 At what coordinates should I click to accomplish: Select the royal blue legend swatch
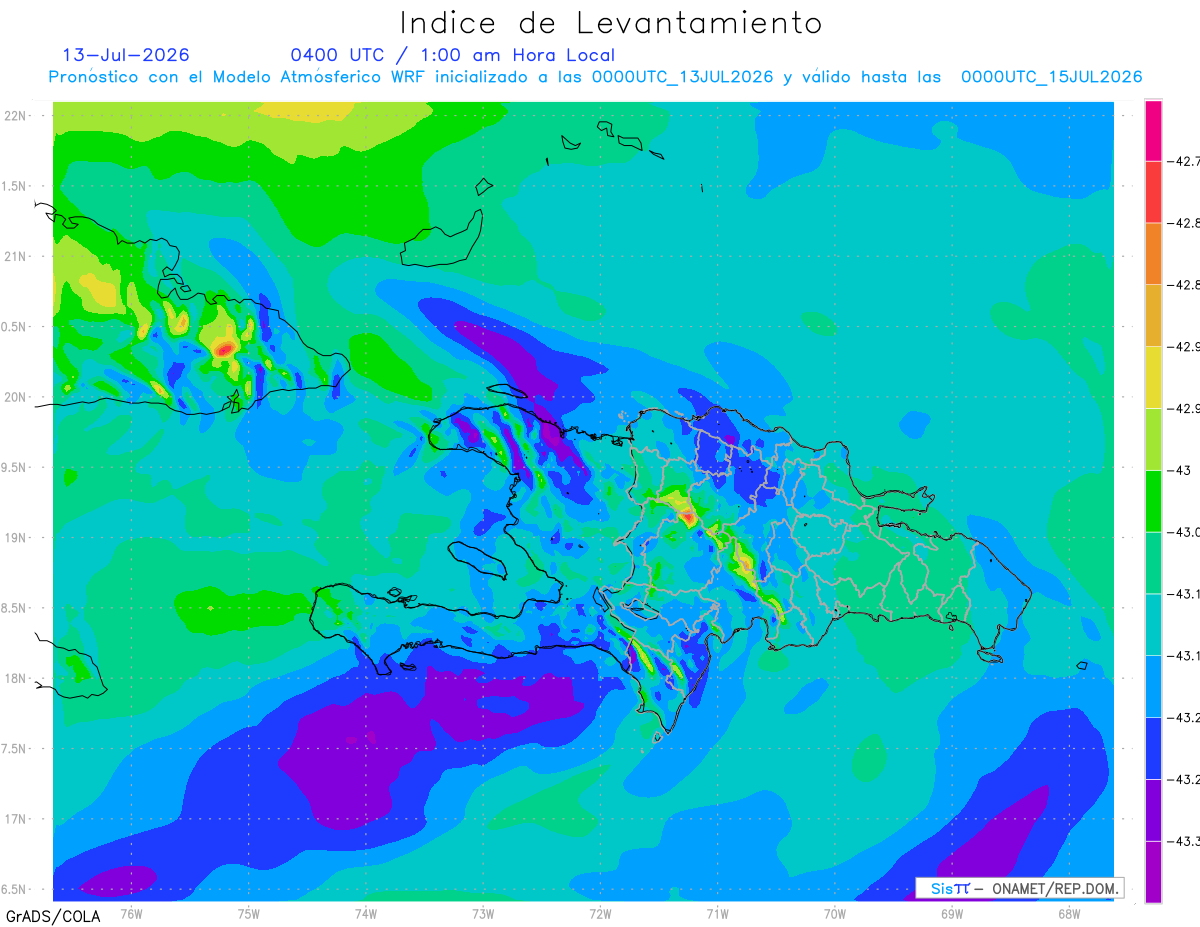[1153, 748]
